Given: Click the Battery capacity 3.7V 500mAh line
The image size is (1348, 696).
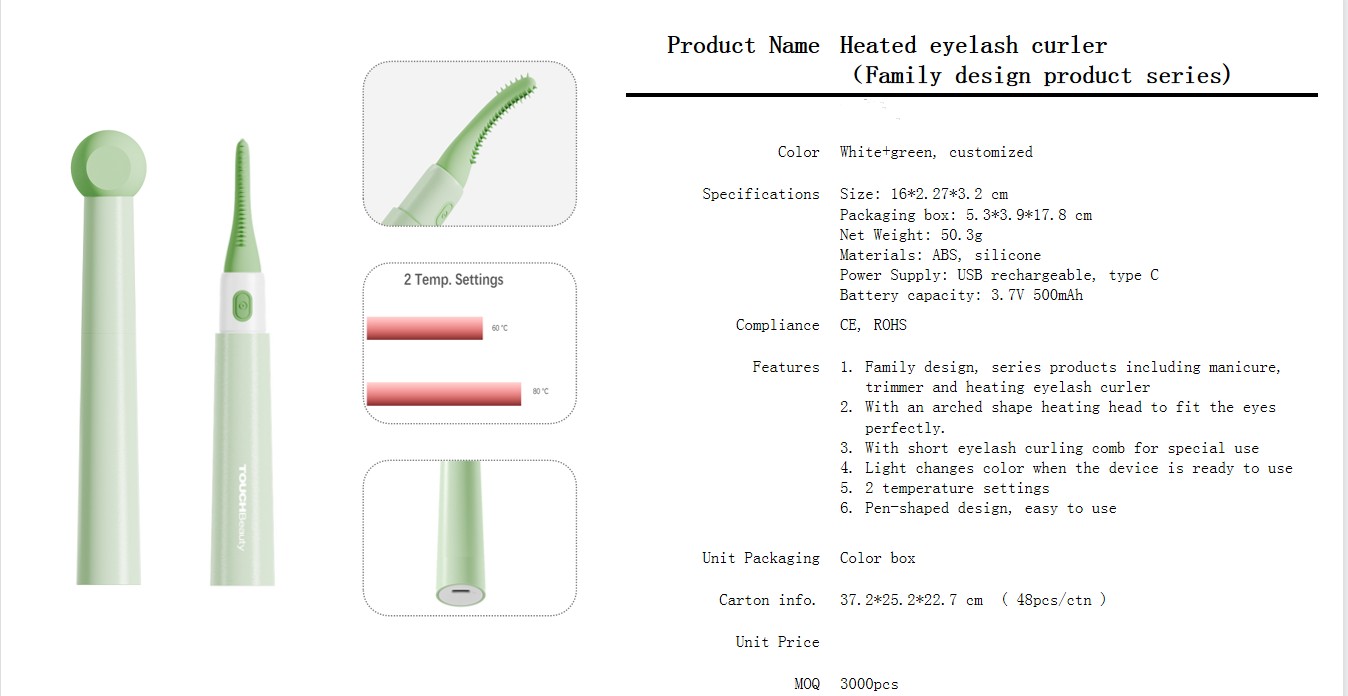Looking at the screenshot, I should click(x=961, y=295).
